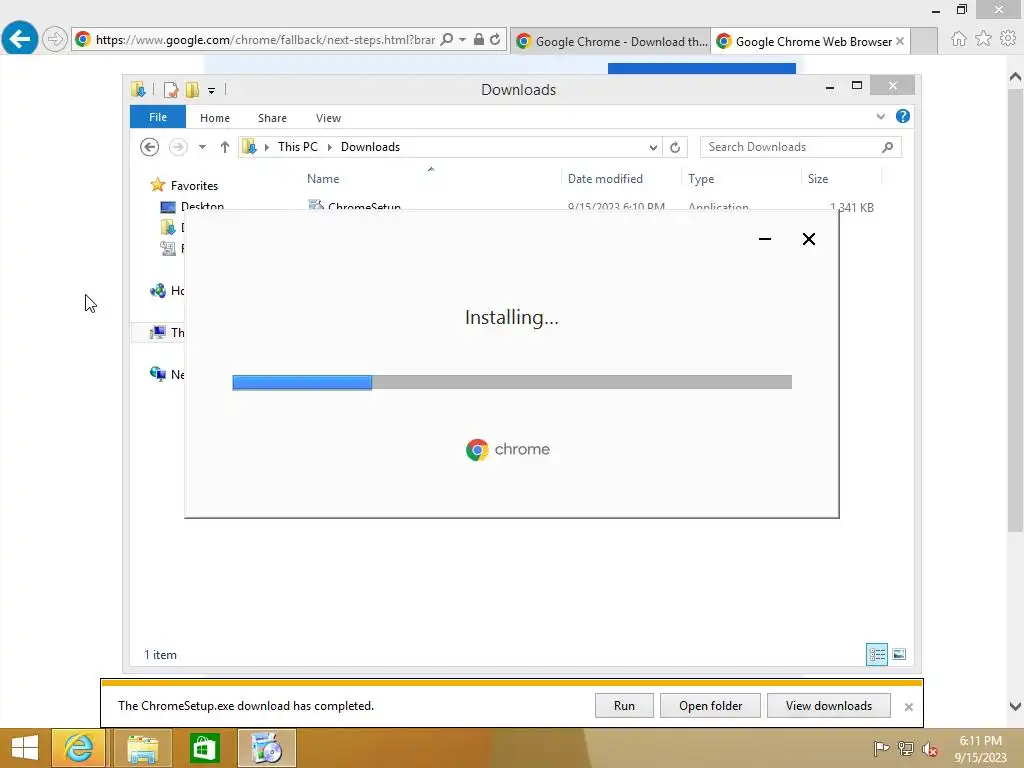This screenshot has height=768, width=1024.
Task: Close the Chrome Installing dialog
Action: point(808,239)
